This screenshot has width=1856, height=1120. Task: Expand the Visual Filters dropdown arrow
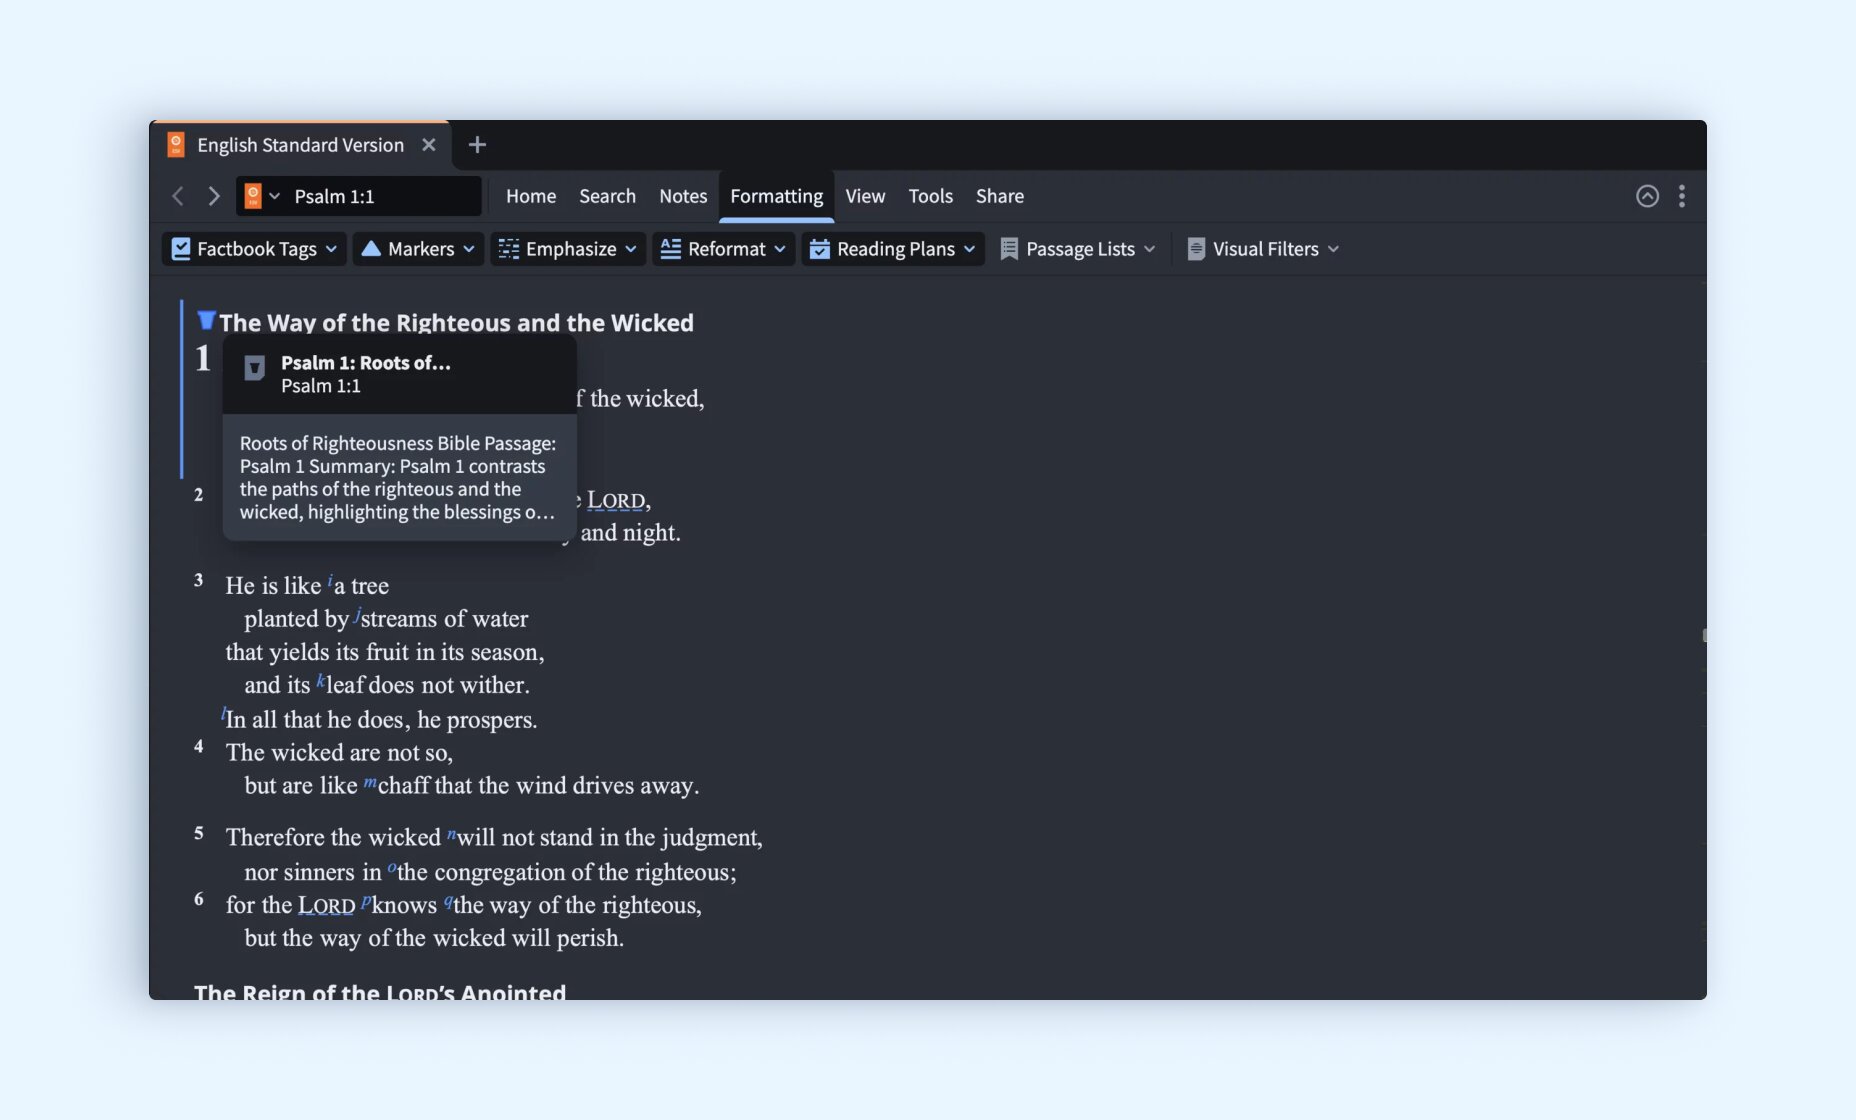point(1333,249)
